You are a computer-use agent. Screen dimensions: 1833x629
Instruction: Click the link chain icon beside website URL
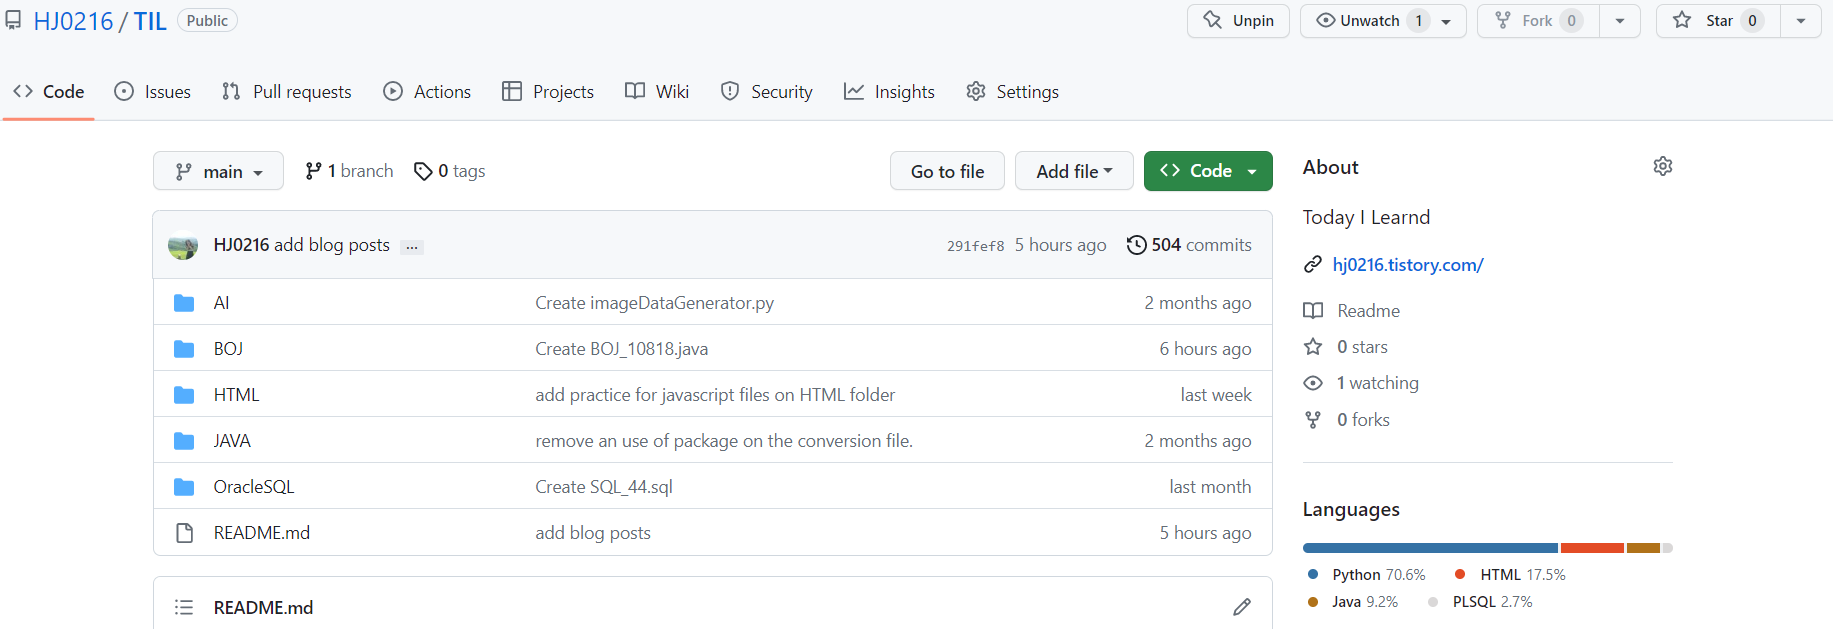tap(1313, 265)
